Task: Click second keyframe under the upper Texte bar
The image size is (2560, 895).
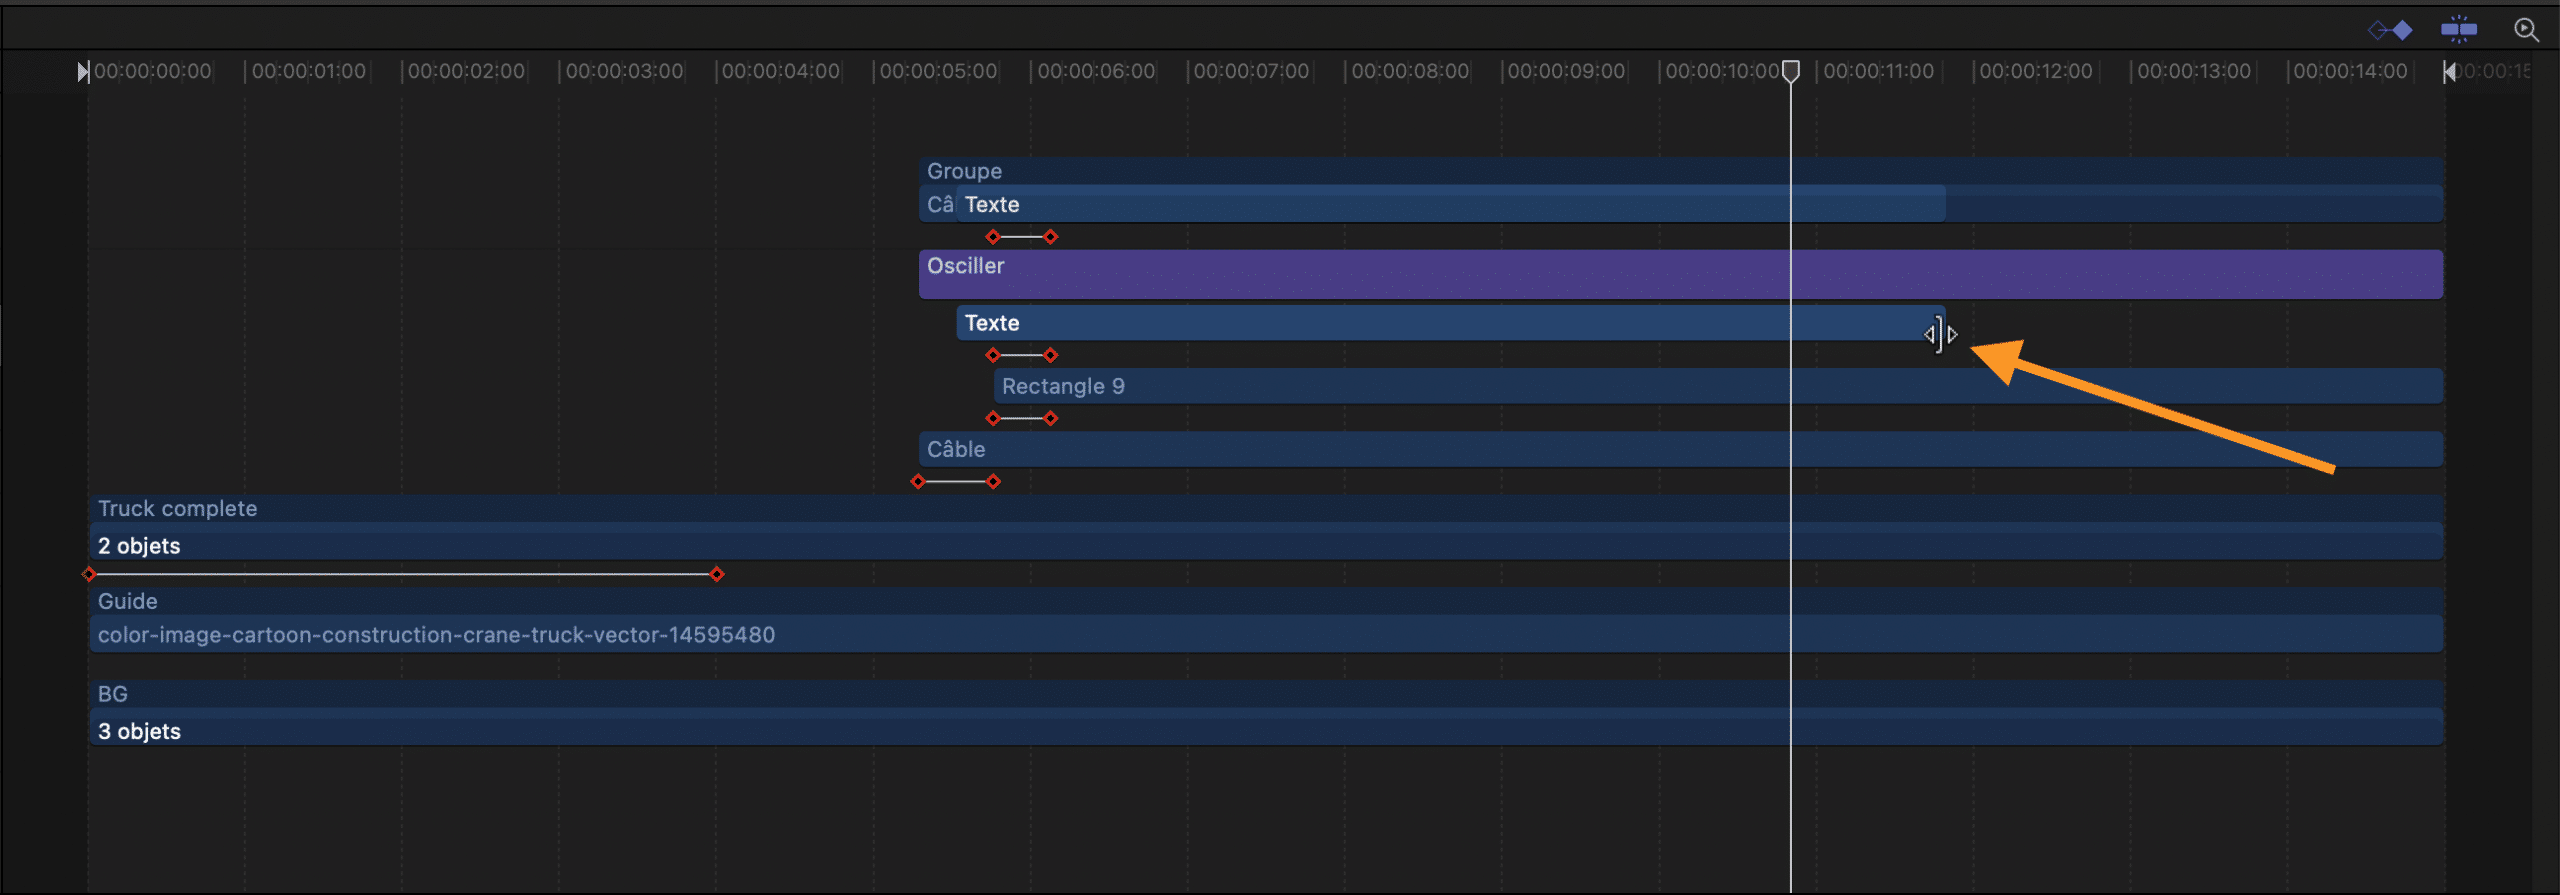Action: 1051,237
